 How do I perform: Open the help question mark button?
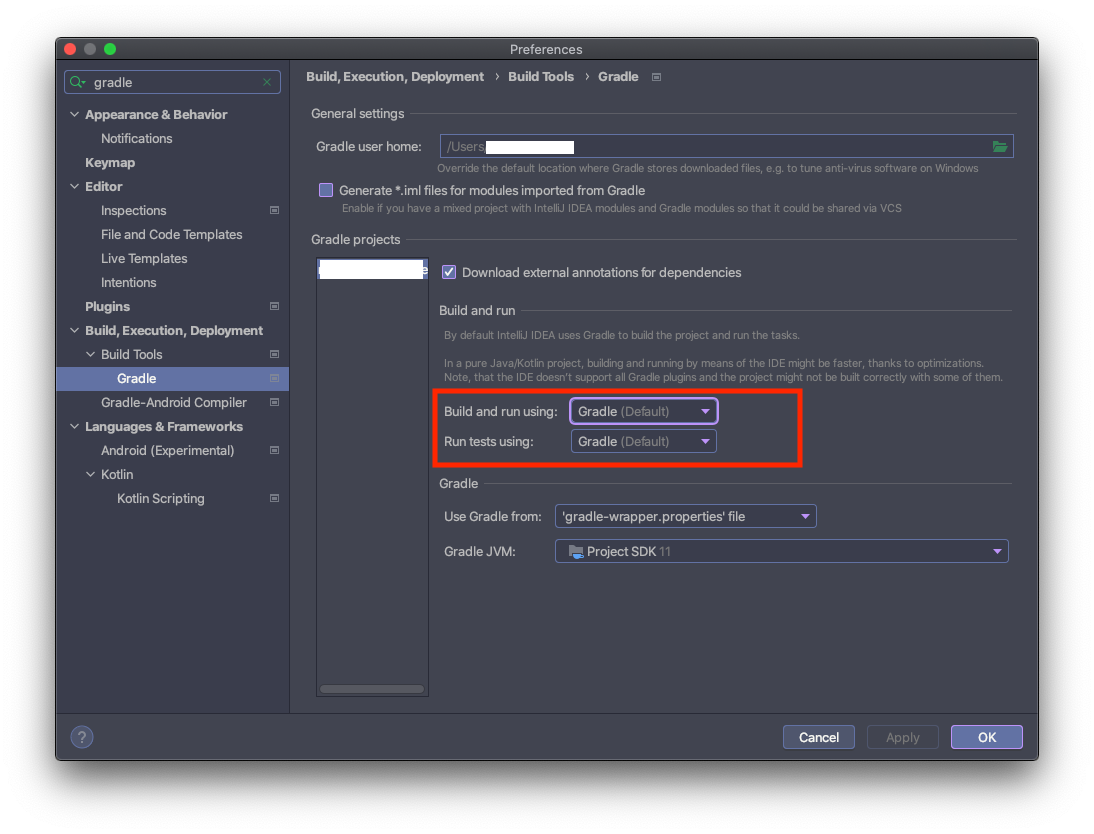tap(82, 737)
